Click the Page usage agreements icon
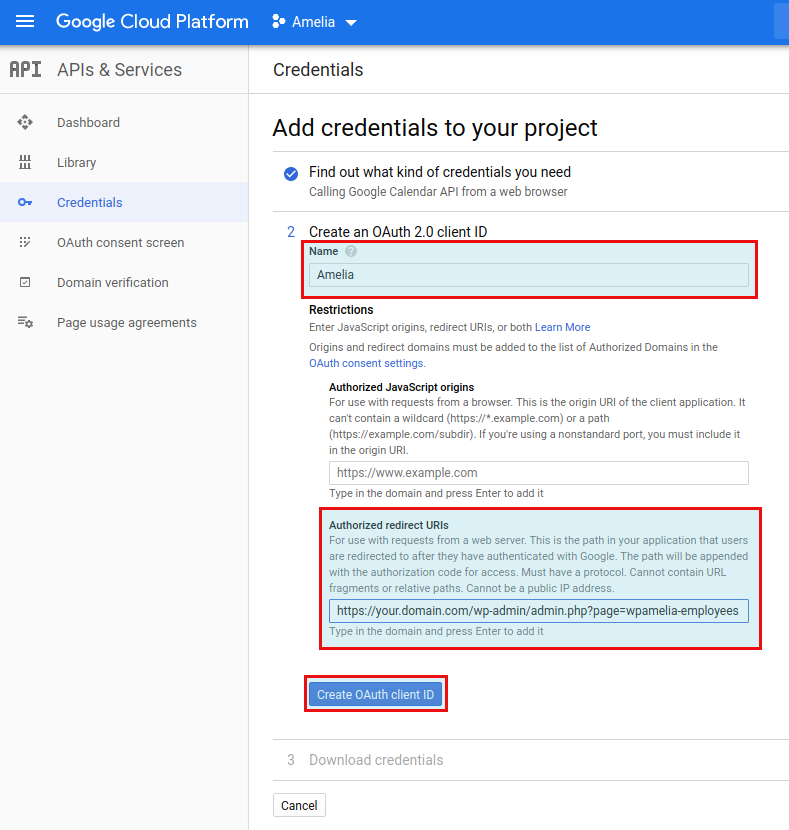Screen dimensions: 789x830 [x=25, y=322]
